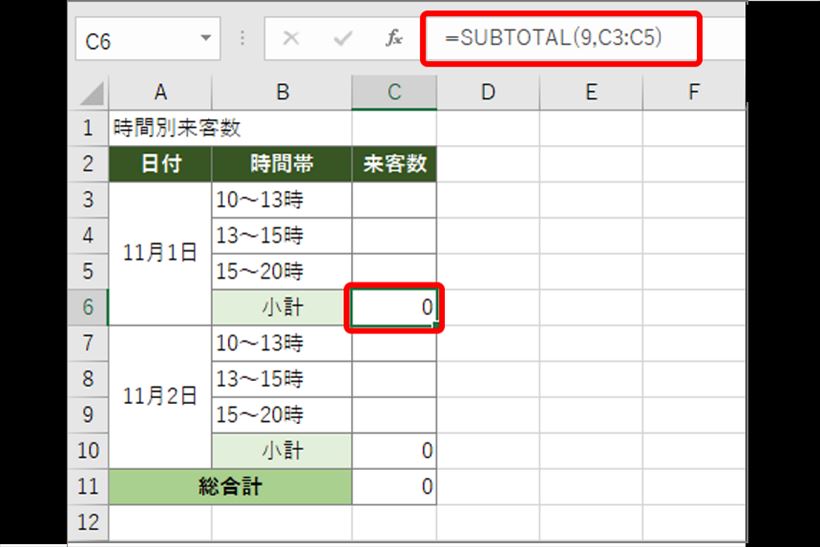Select column D header

[x=488, y=93]
